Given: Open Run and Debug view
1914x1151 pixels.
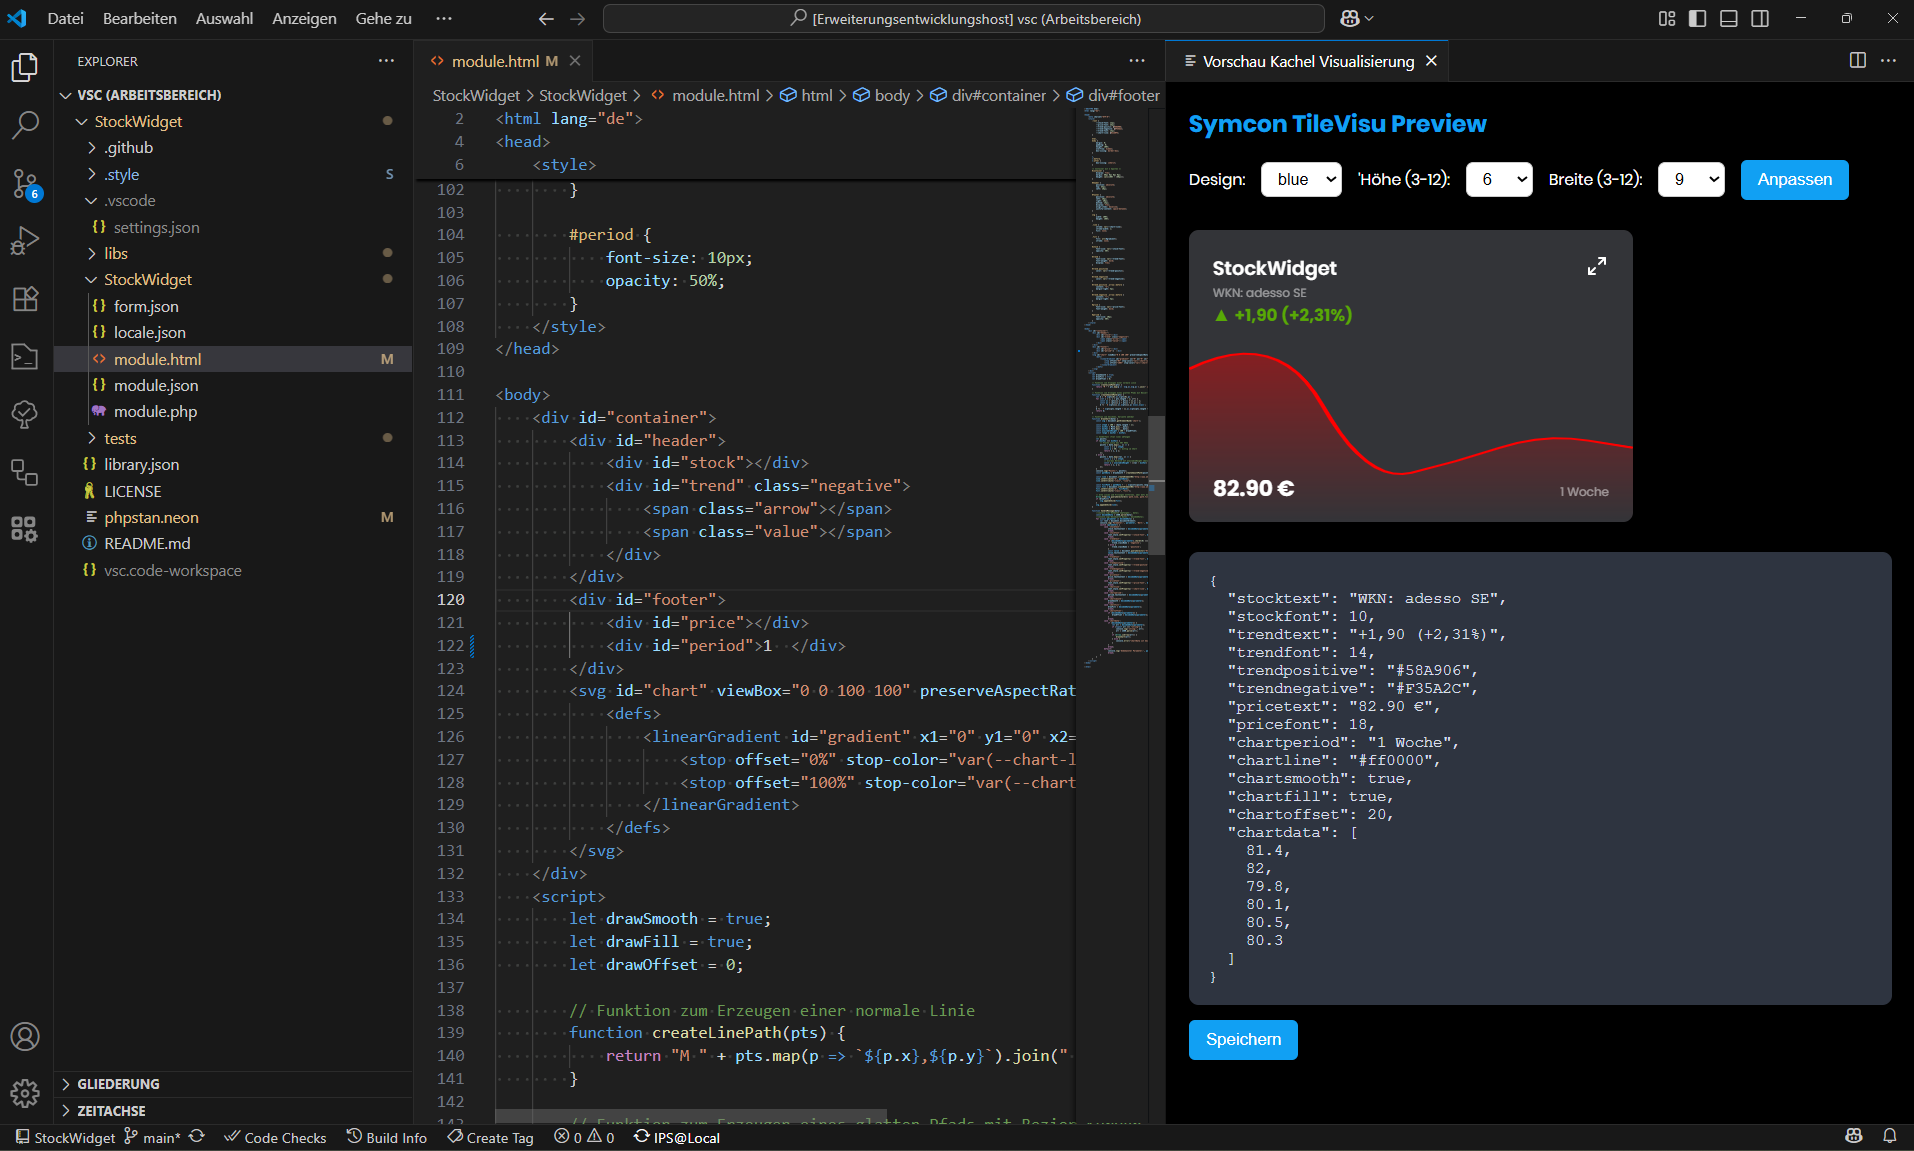Looking at the screenshot, I should 25,241.
